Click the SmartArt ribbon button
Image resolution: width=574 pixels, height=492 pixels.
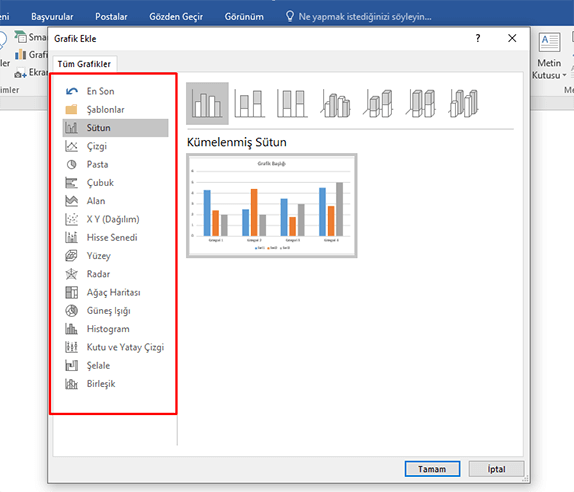point(31,37)
